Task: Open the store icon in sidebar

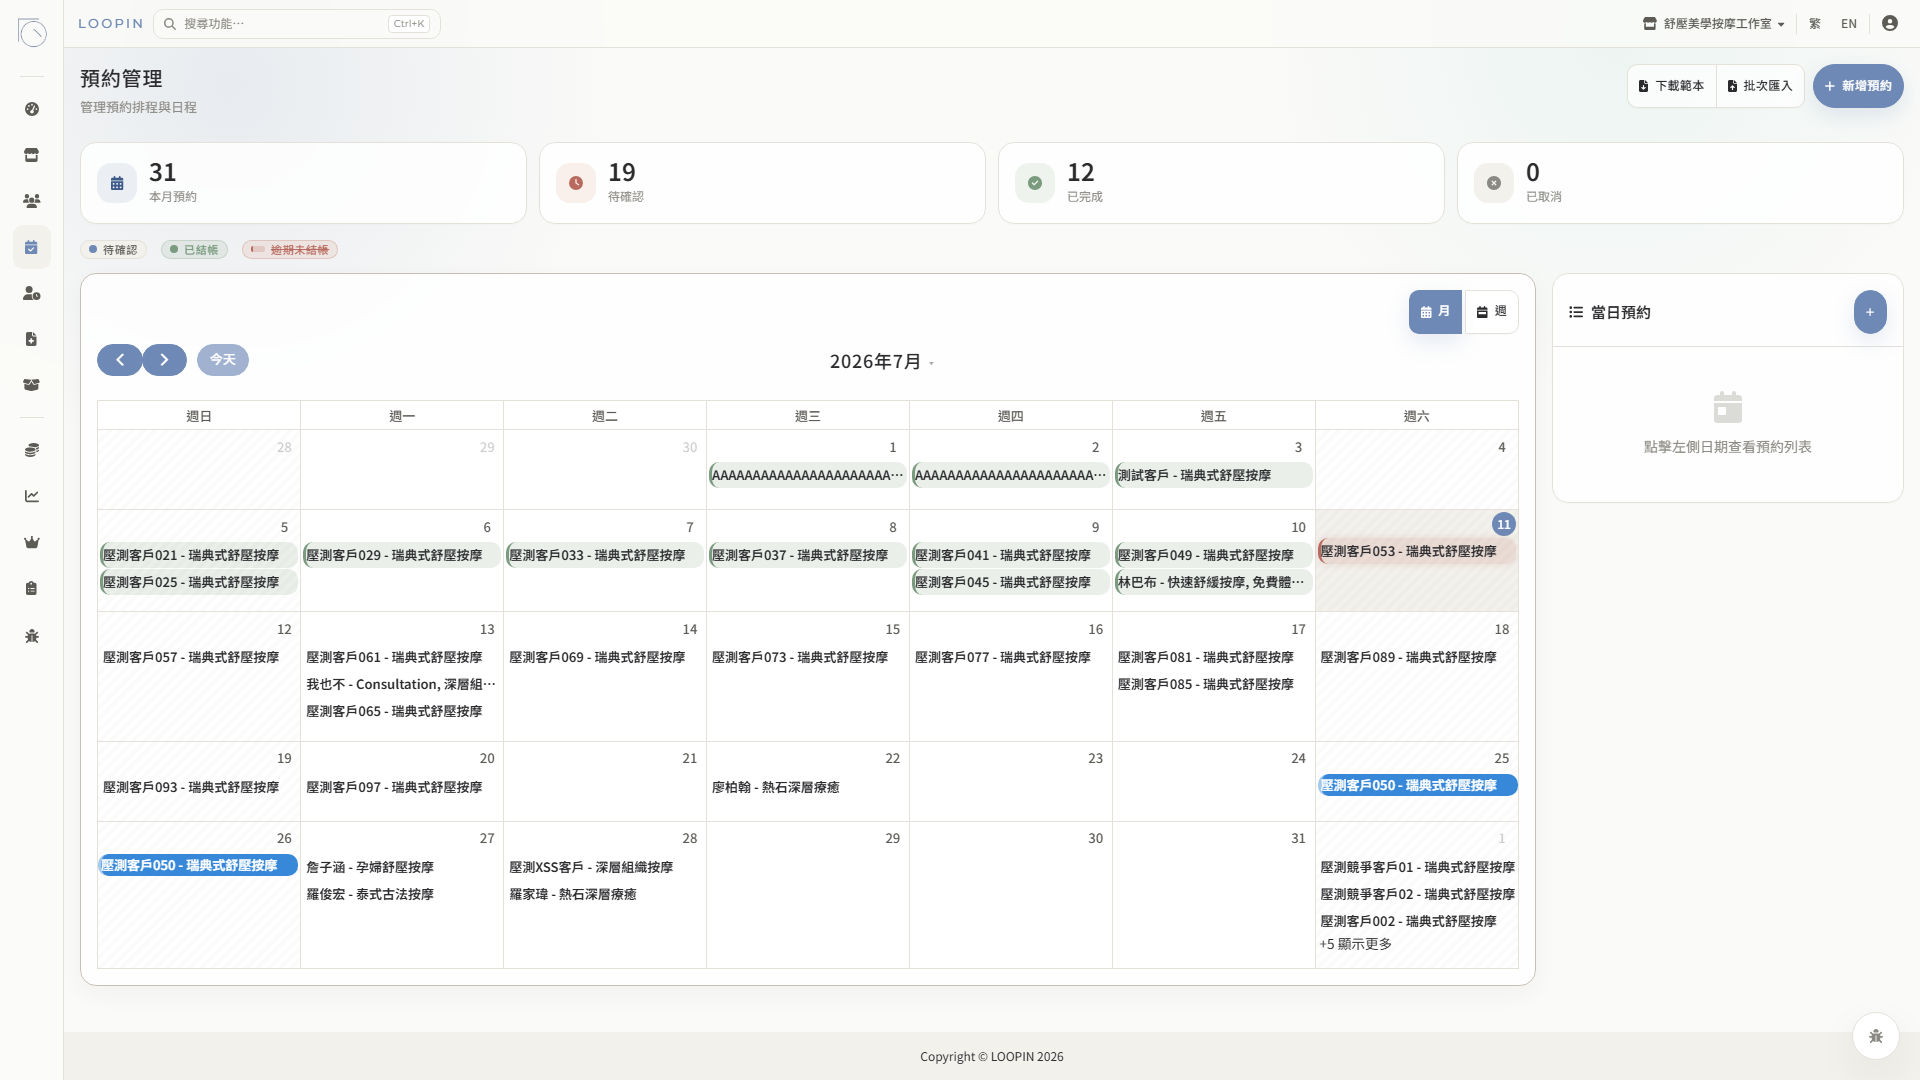Action: pyautogui.click(x=32, y=155)
